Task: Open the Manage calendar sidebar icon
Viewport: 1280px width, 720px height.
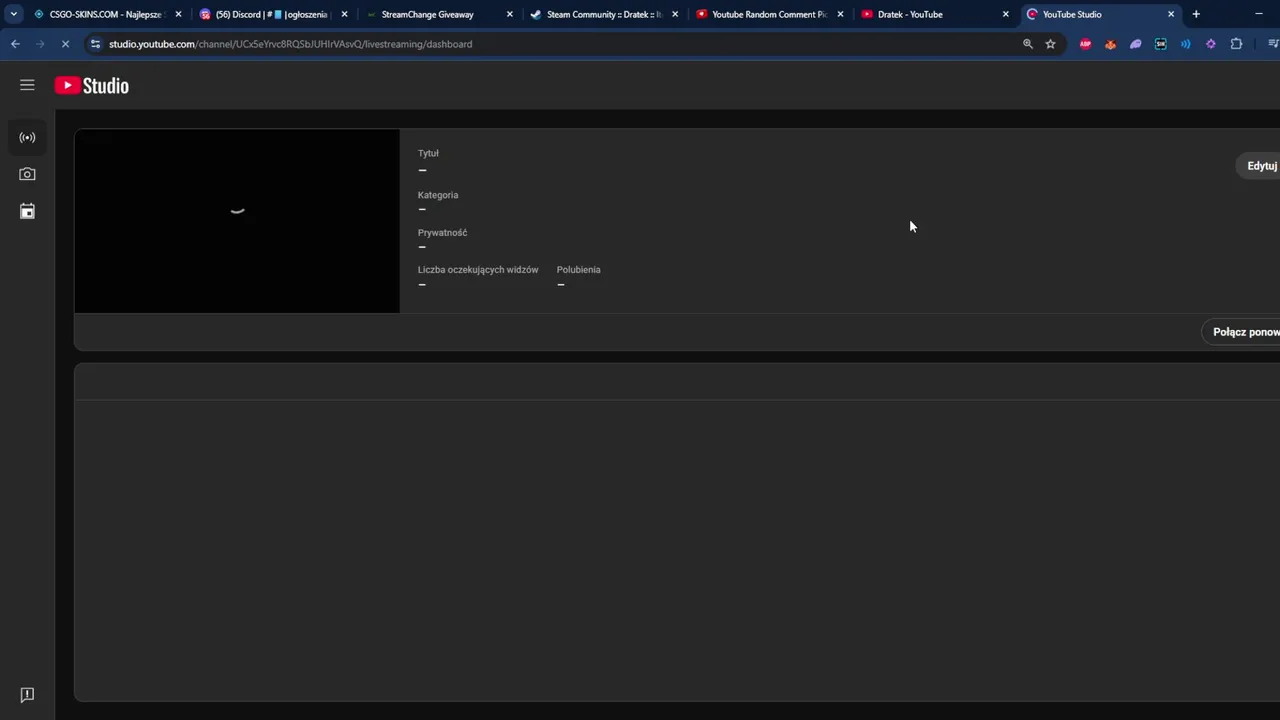Action: click(27, 211)
